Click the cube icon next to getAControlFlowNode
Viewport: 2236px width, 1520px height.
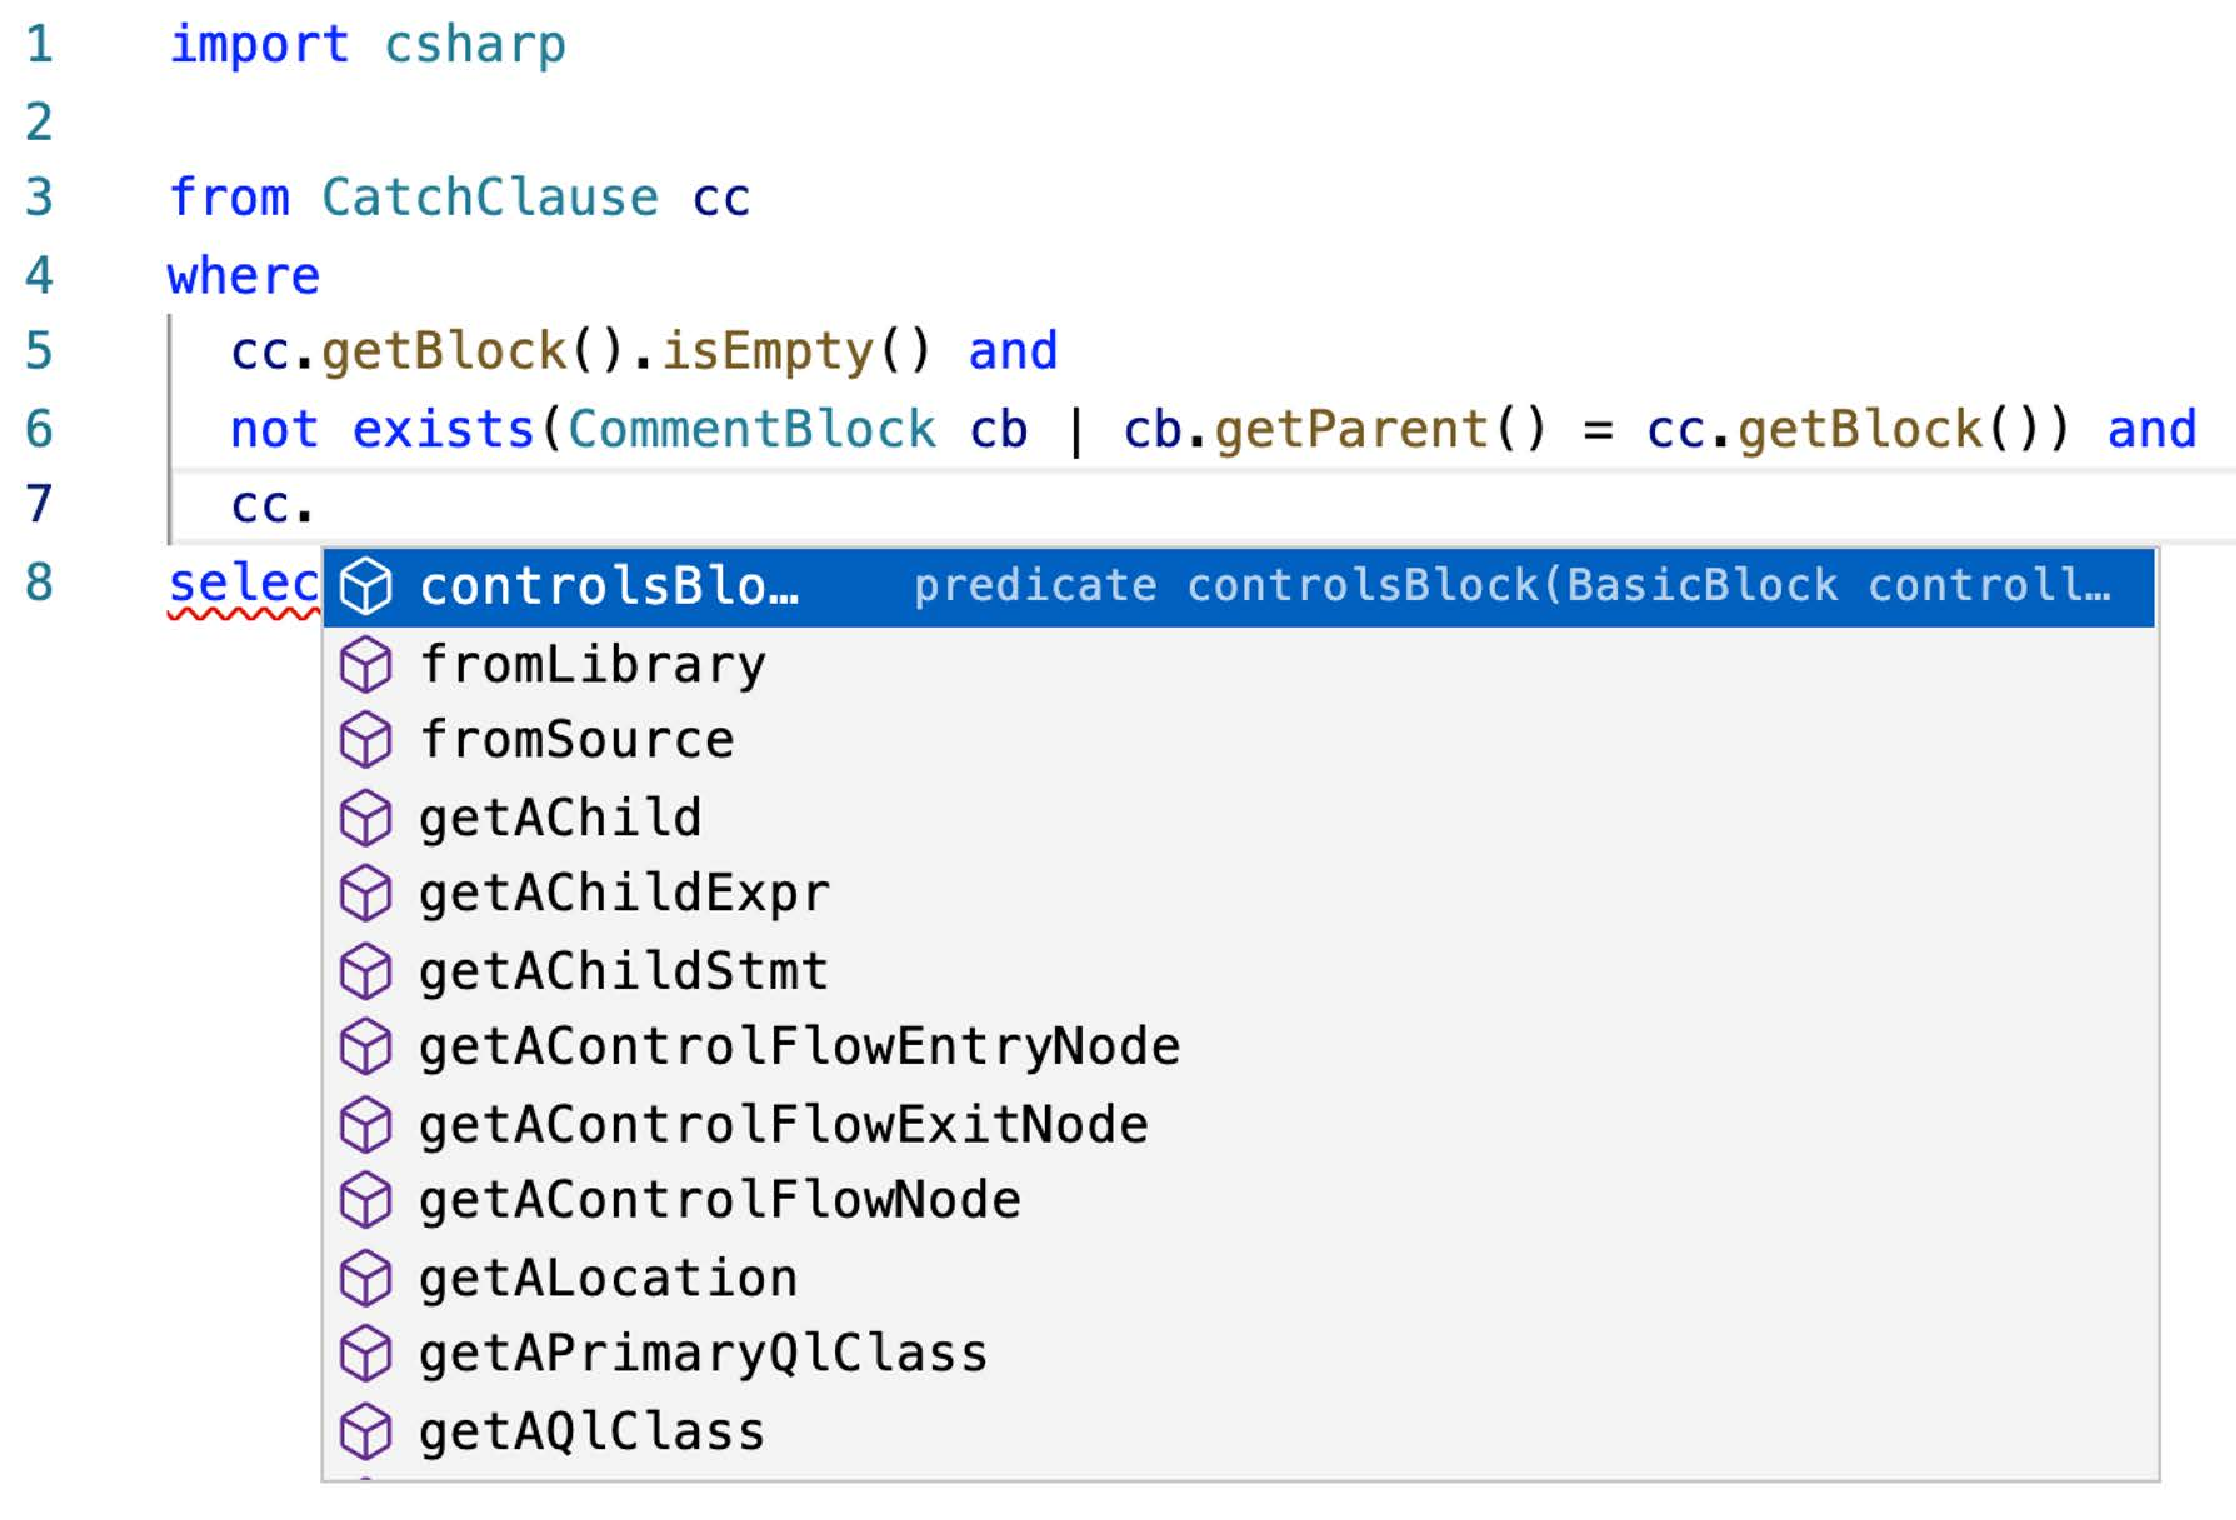[365, 1200]
